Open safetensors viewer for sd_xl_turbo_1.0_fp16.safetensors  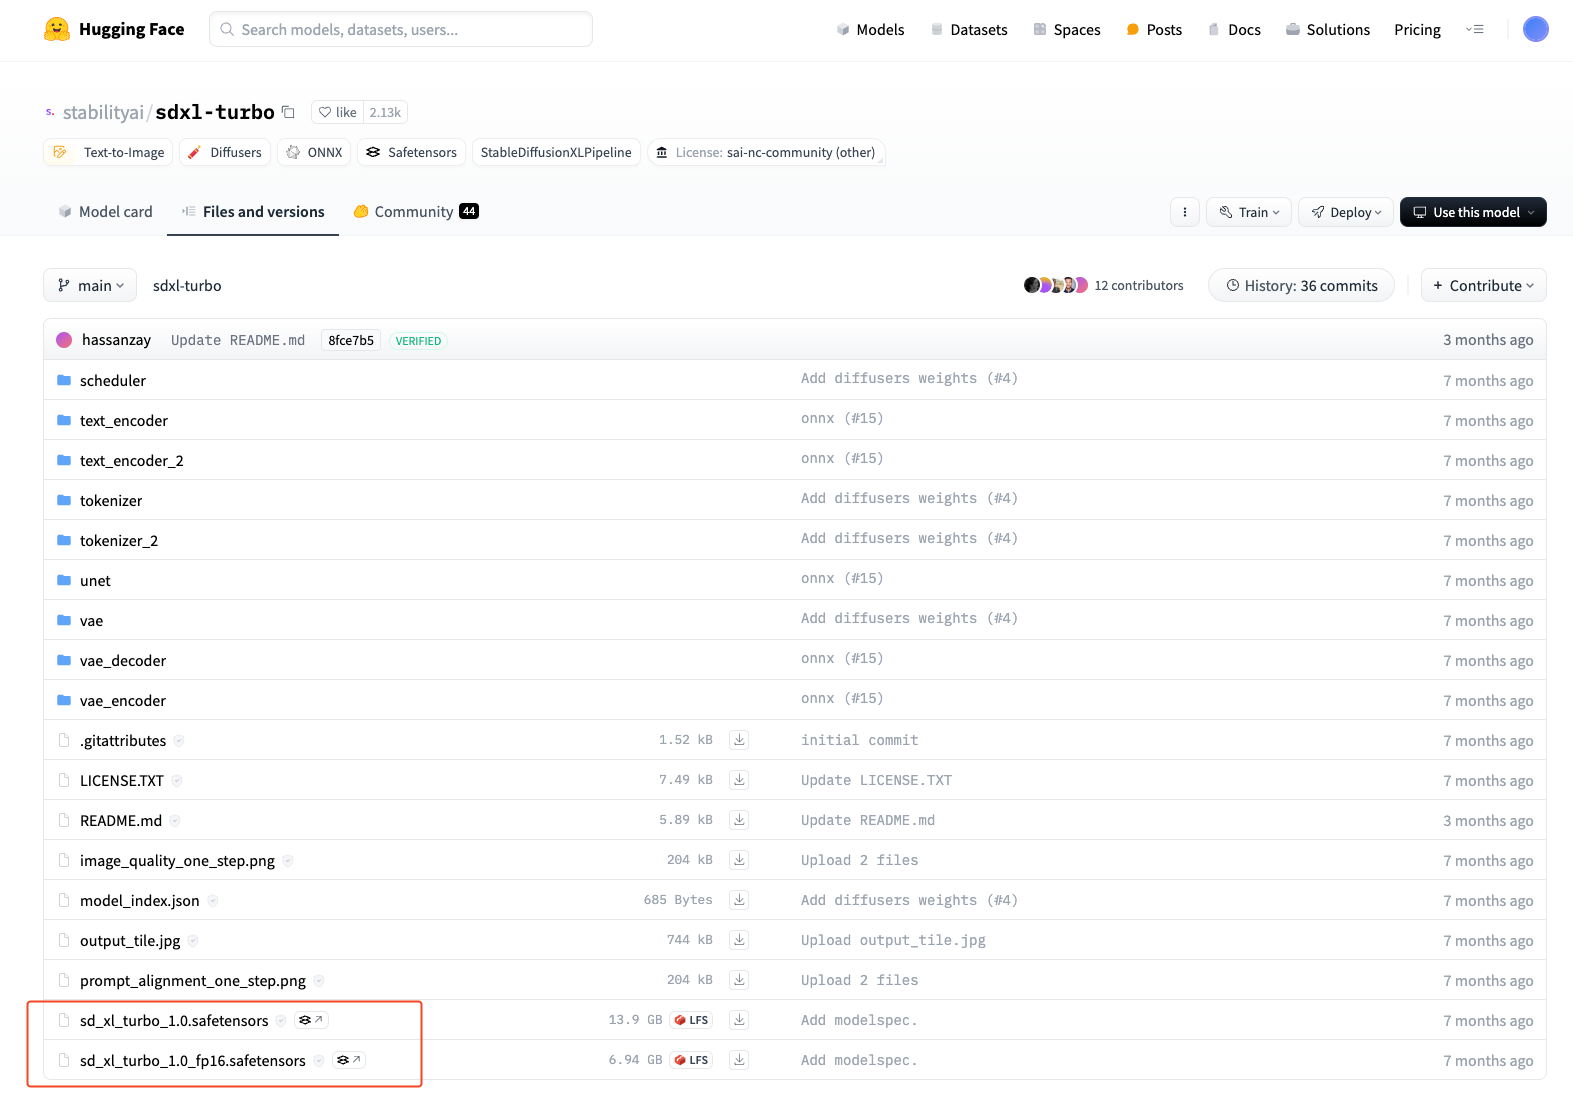[348, 1060]
